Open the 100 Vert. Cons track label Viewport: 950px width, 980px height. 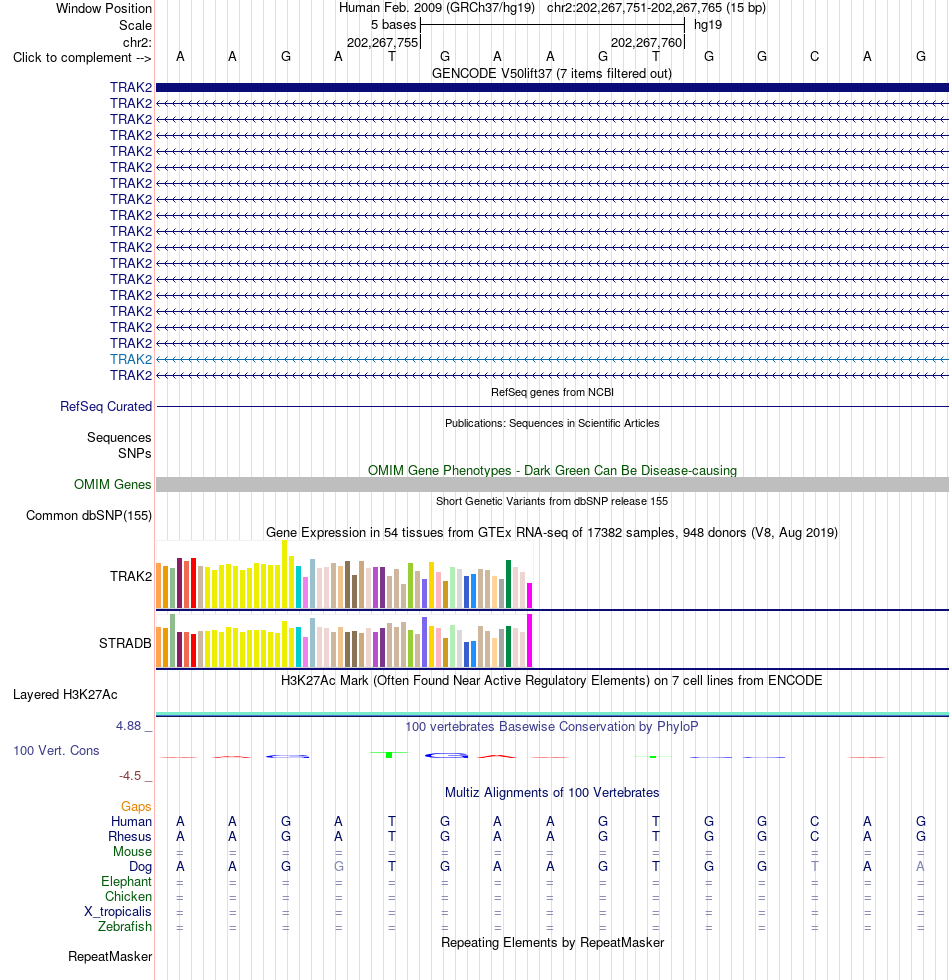[x=56, y=750]
